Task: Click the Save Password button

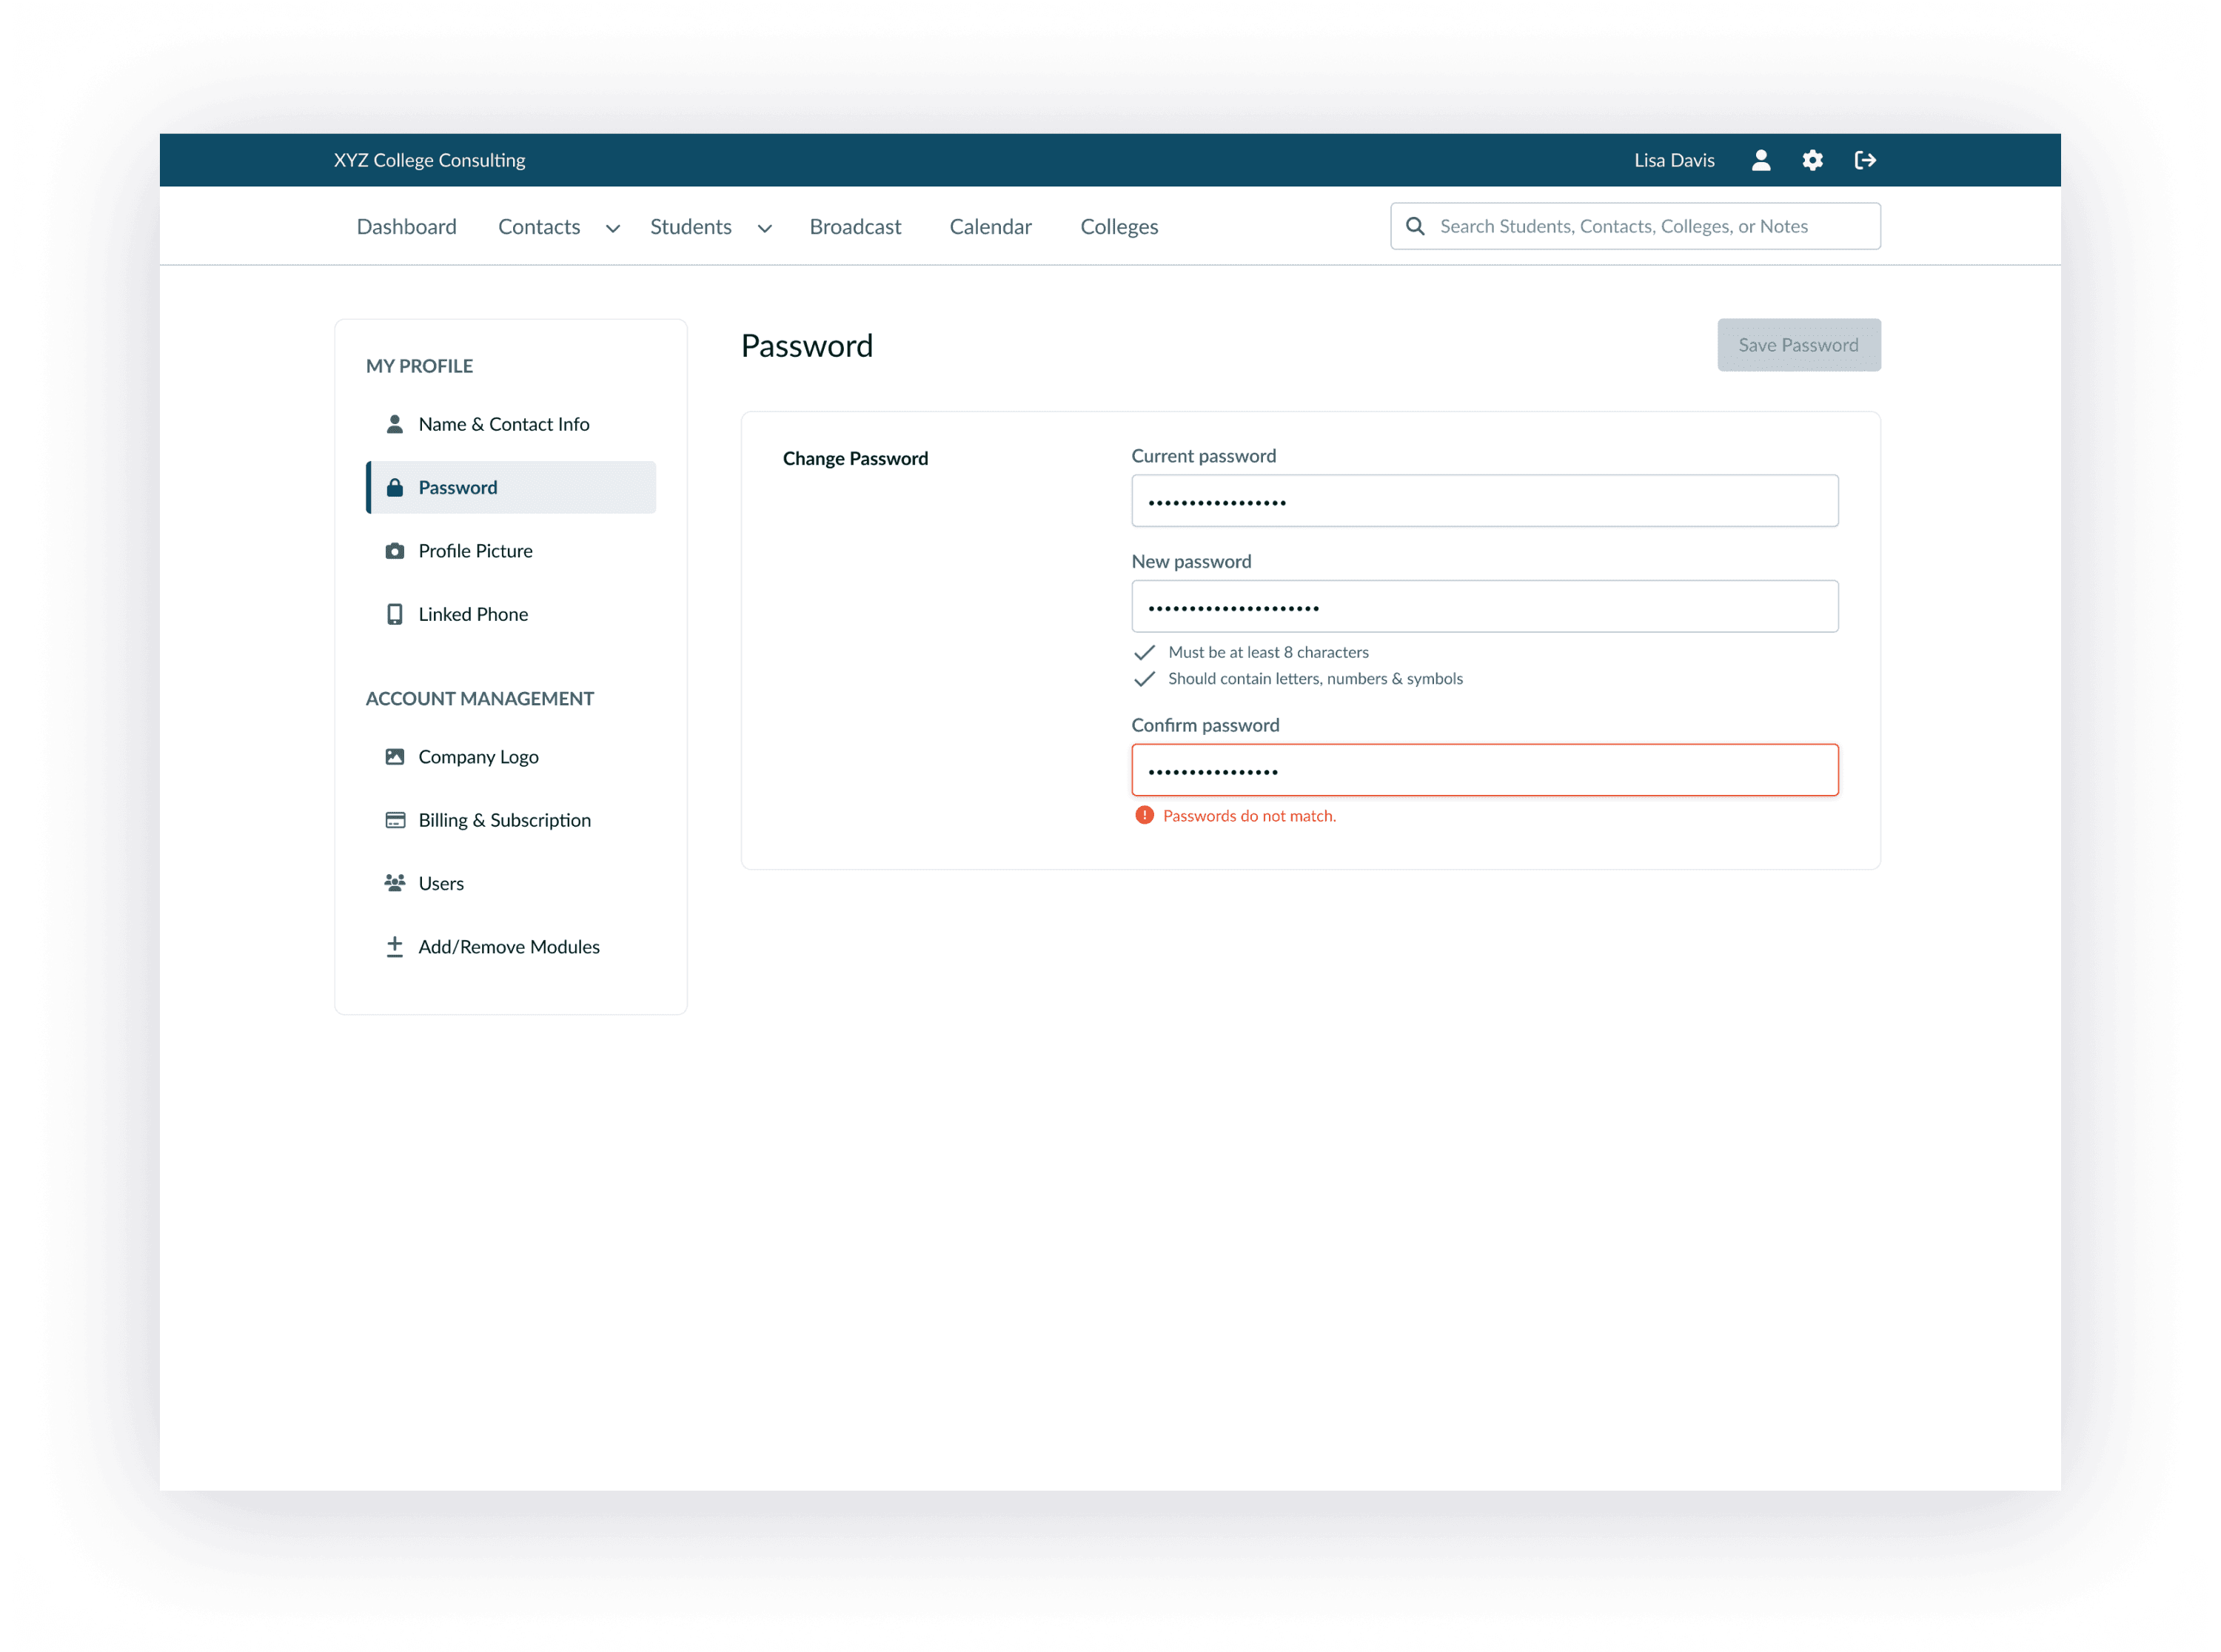Action: (1798, 345)
